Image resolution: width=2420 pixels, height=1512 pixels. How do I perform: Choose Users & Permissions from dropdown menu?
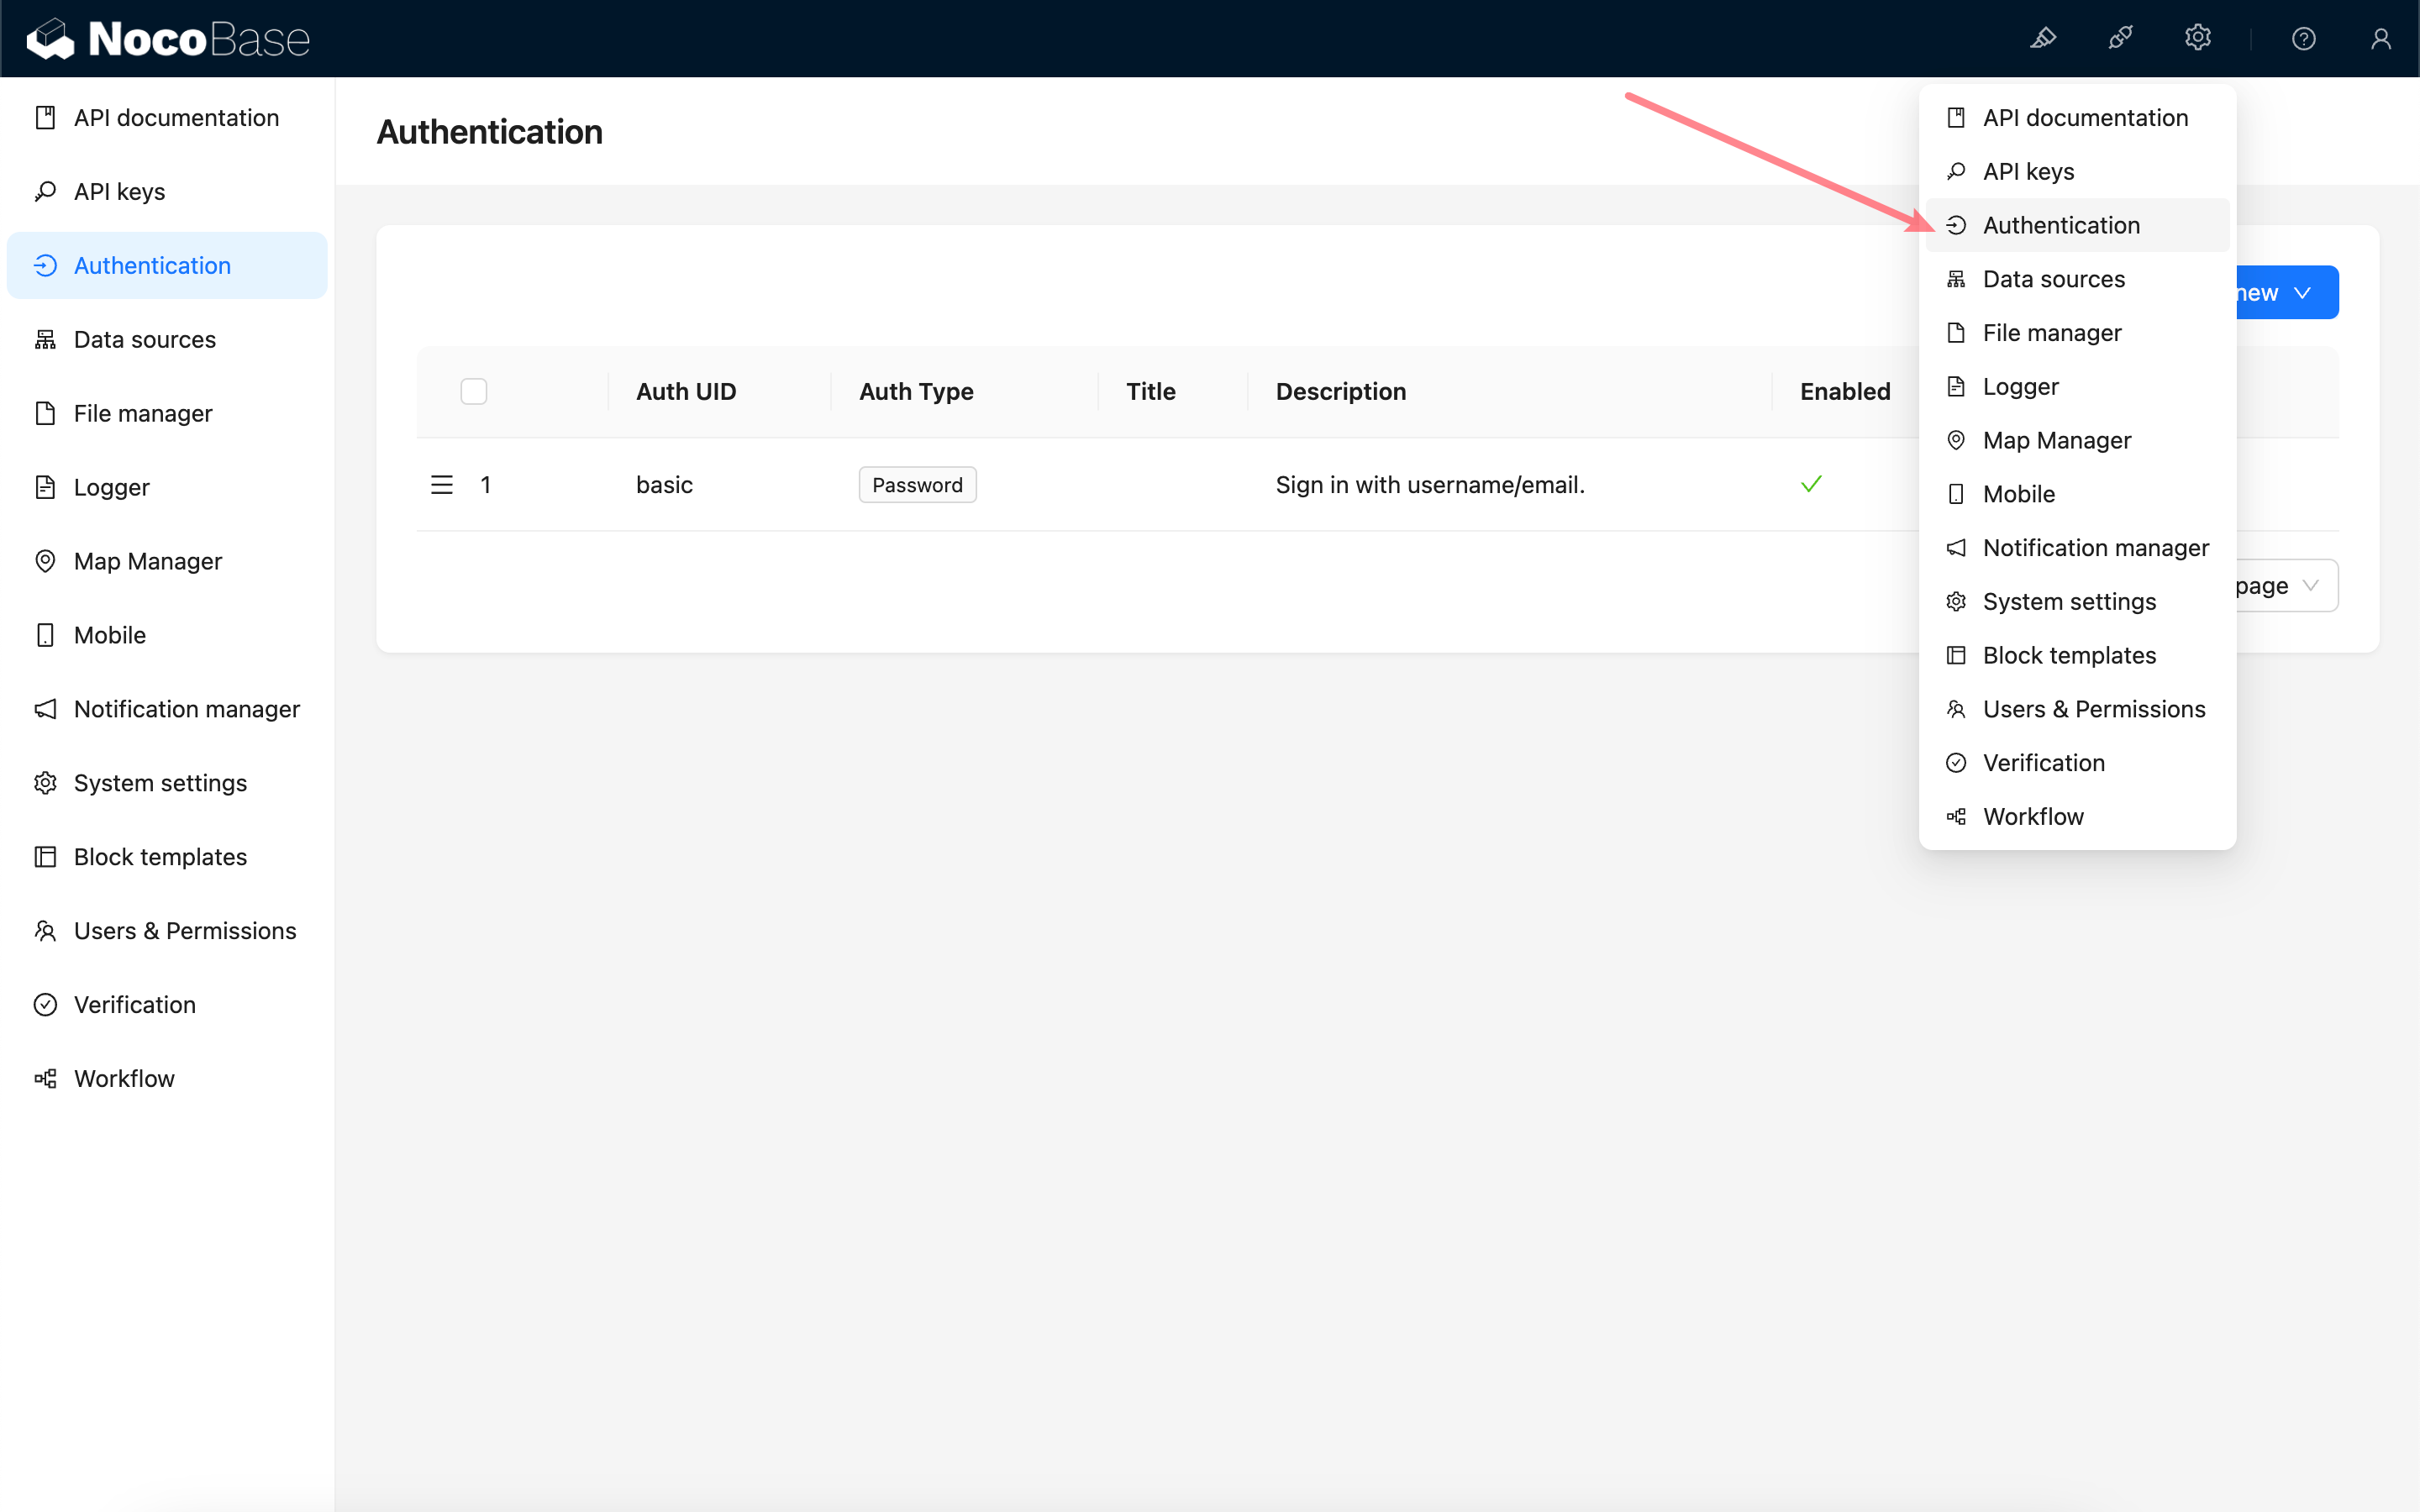2093,709
